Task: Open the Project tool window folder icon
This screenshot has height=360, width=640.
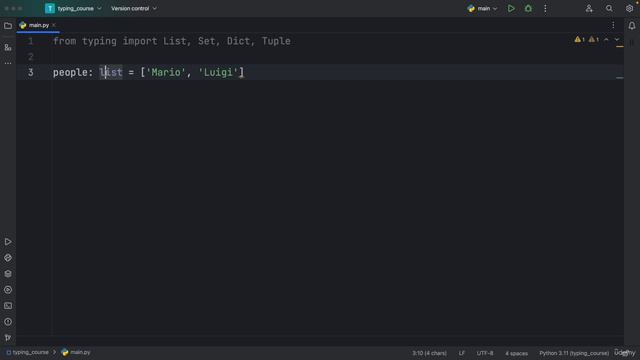Action: pyautogui.click(x=8, y=26)
